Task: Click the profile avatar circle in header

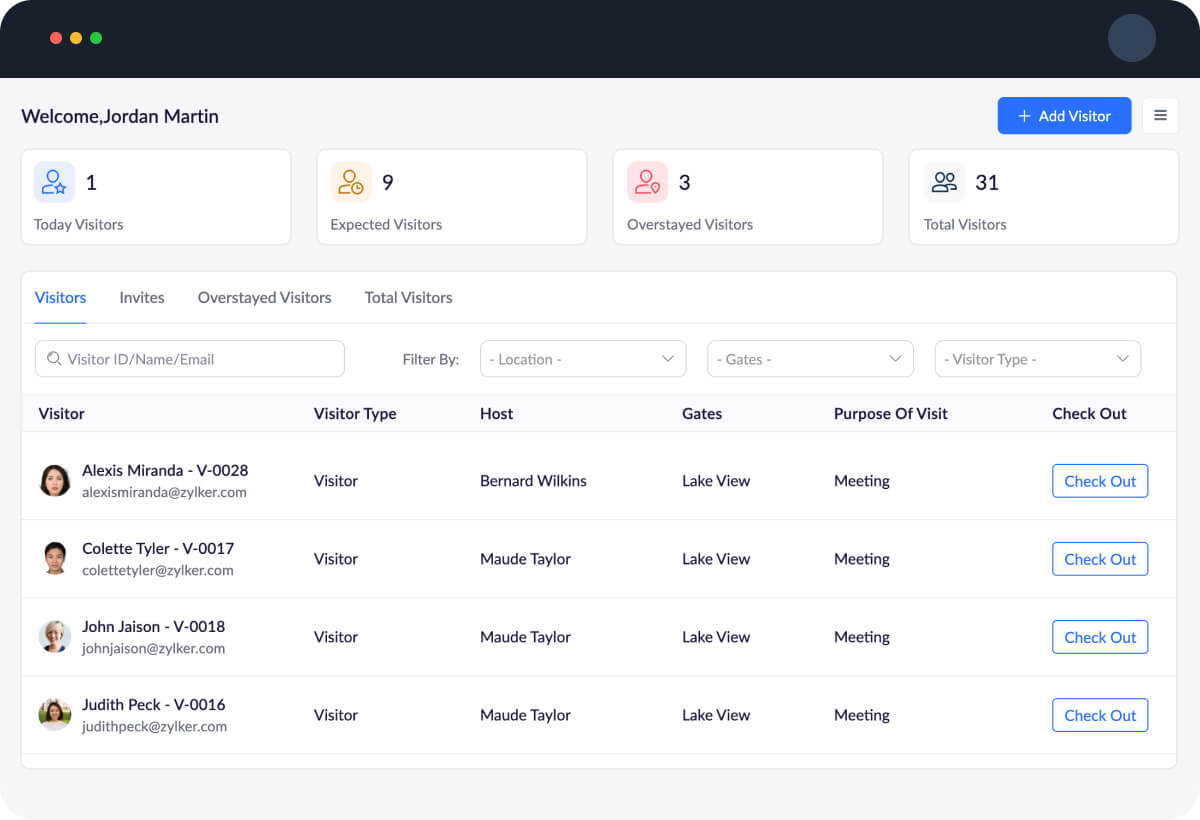Action: (1131, 39)
